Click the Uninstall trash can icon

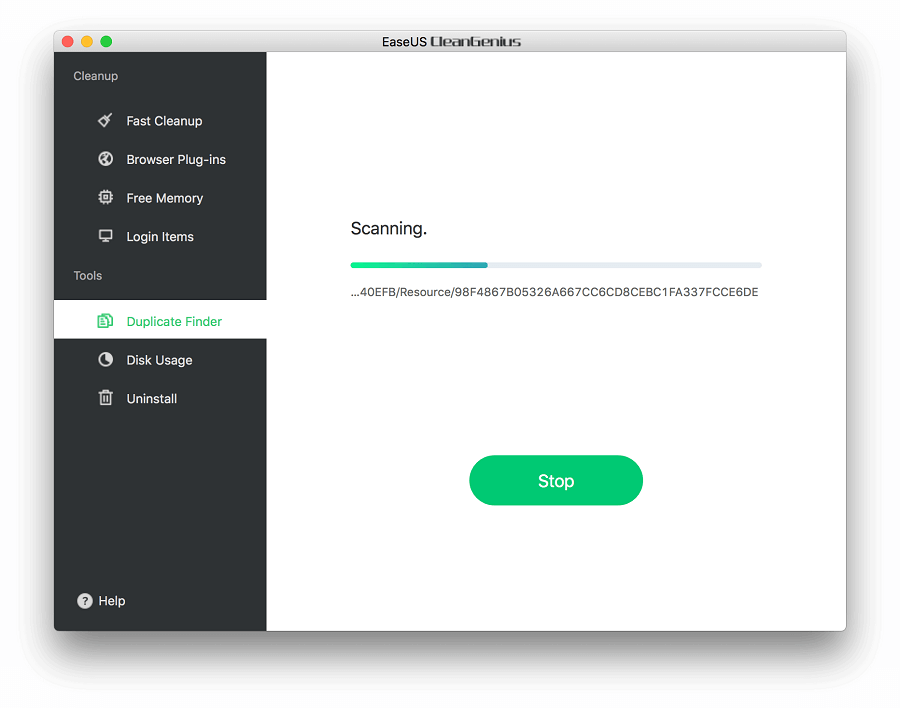(106, 397)
